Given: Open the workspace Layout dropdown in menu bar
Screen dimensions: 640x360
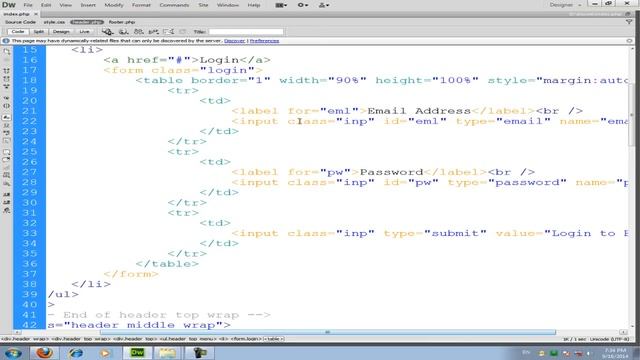Looking at the screenshot, I should (281, 5).
